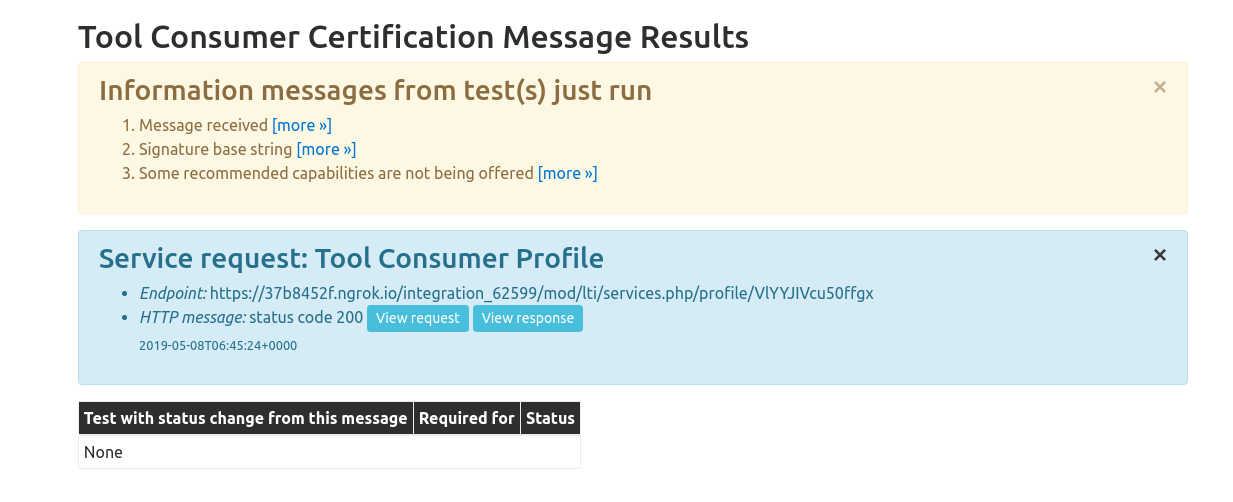Viewport: 1233px width, 502px height.
Task: Click the status code 200 text
Action: [306, 317]
